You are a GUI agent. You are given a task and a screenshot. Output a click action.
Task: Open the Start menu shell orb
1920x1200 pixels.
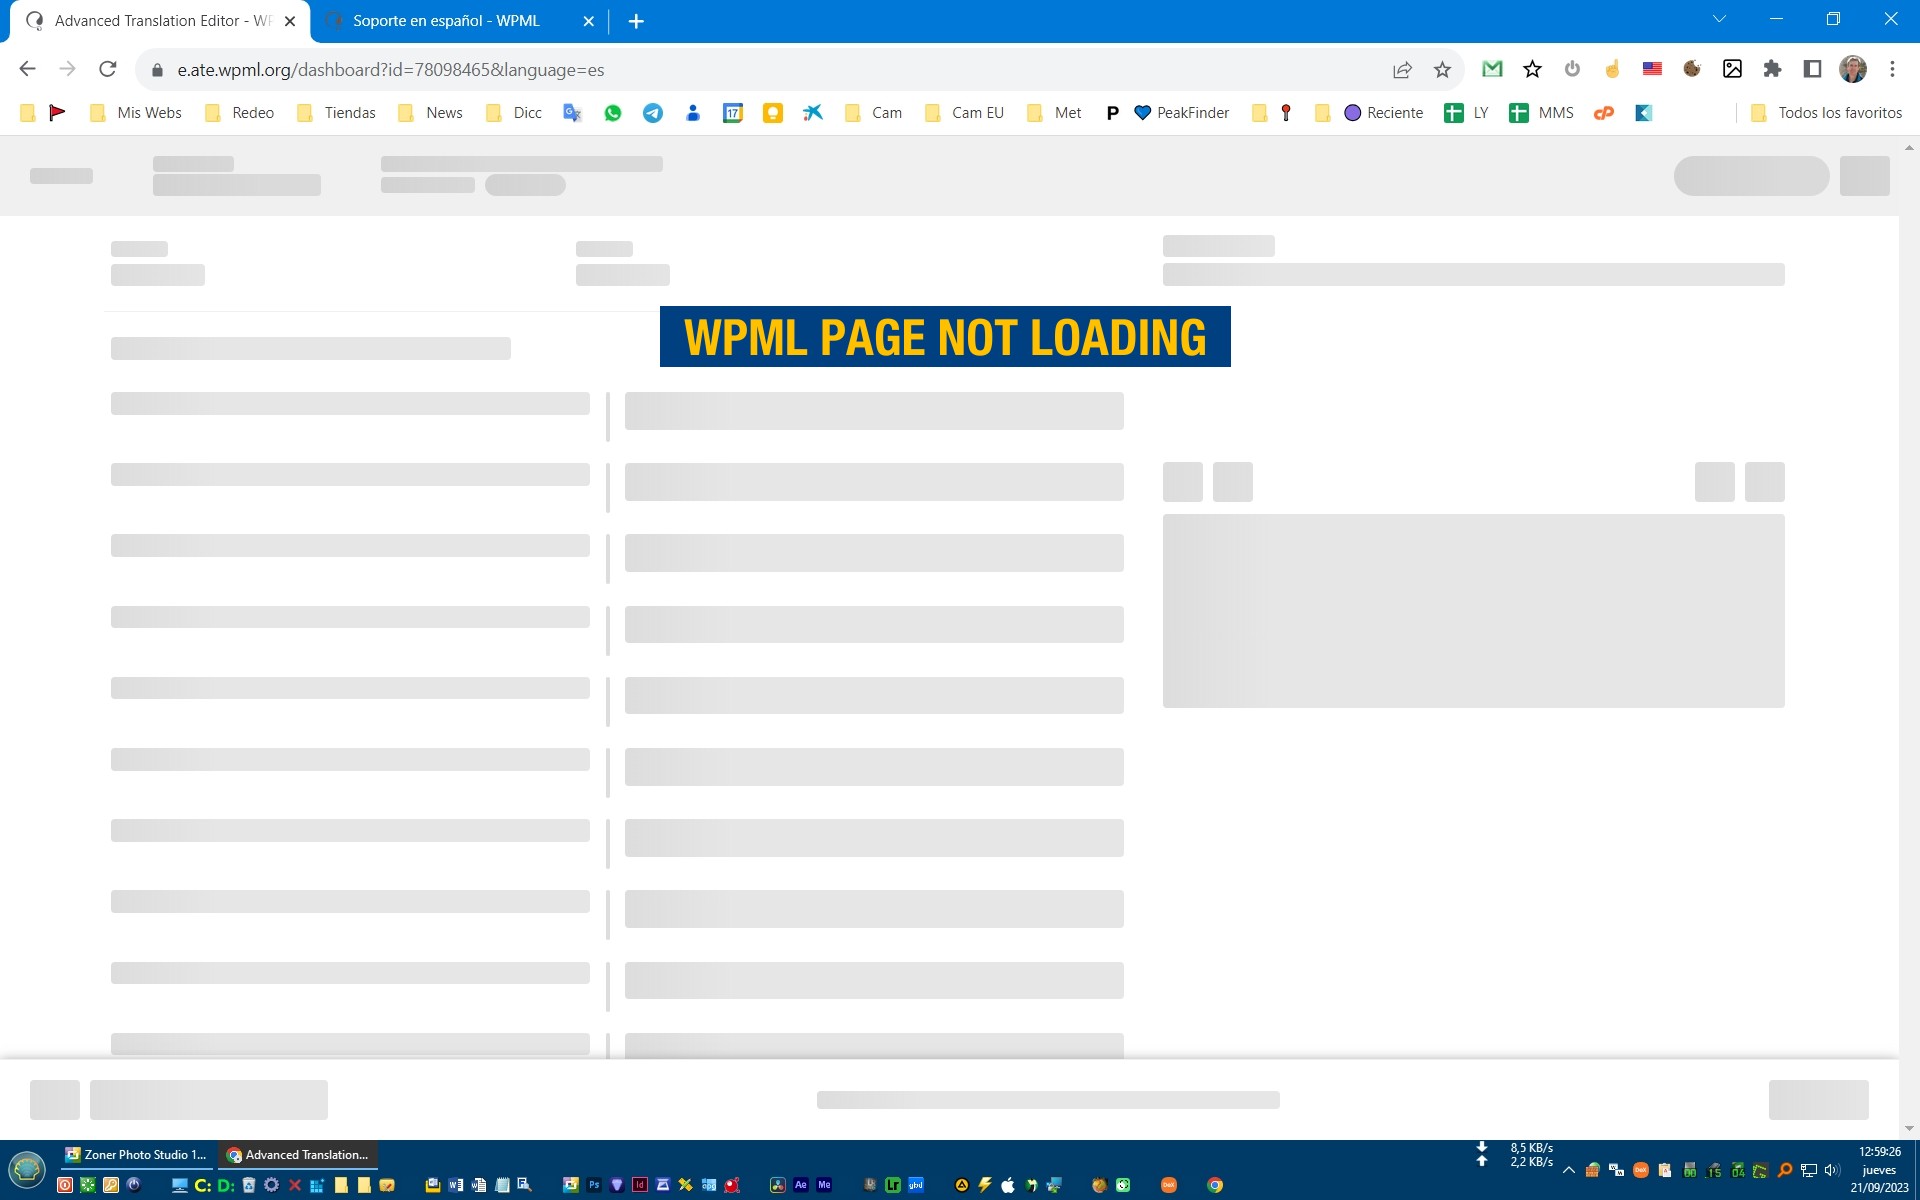tap(27, 1168)
